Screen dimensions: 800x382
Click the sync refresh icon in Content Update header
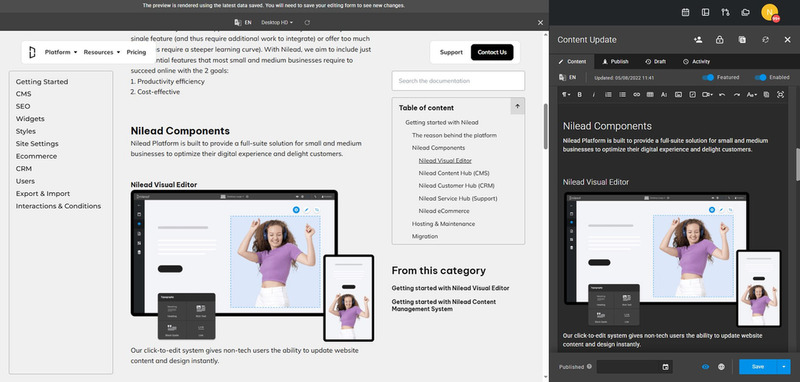765,40
